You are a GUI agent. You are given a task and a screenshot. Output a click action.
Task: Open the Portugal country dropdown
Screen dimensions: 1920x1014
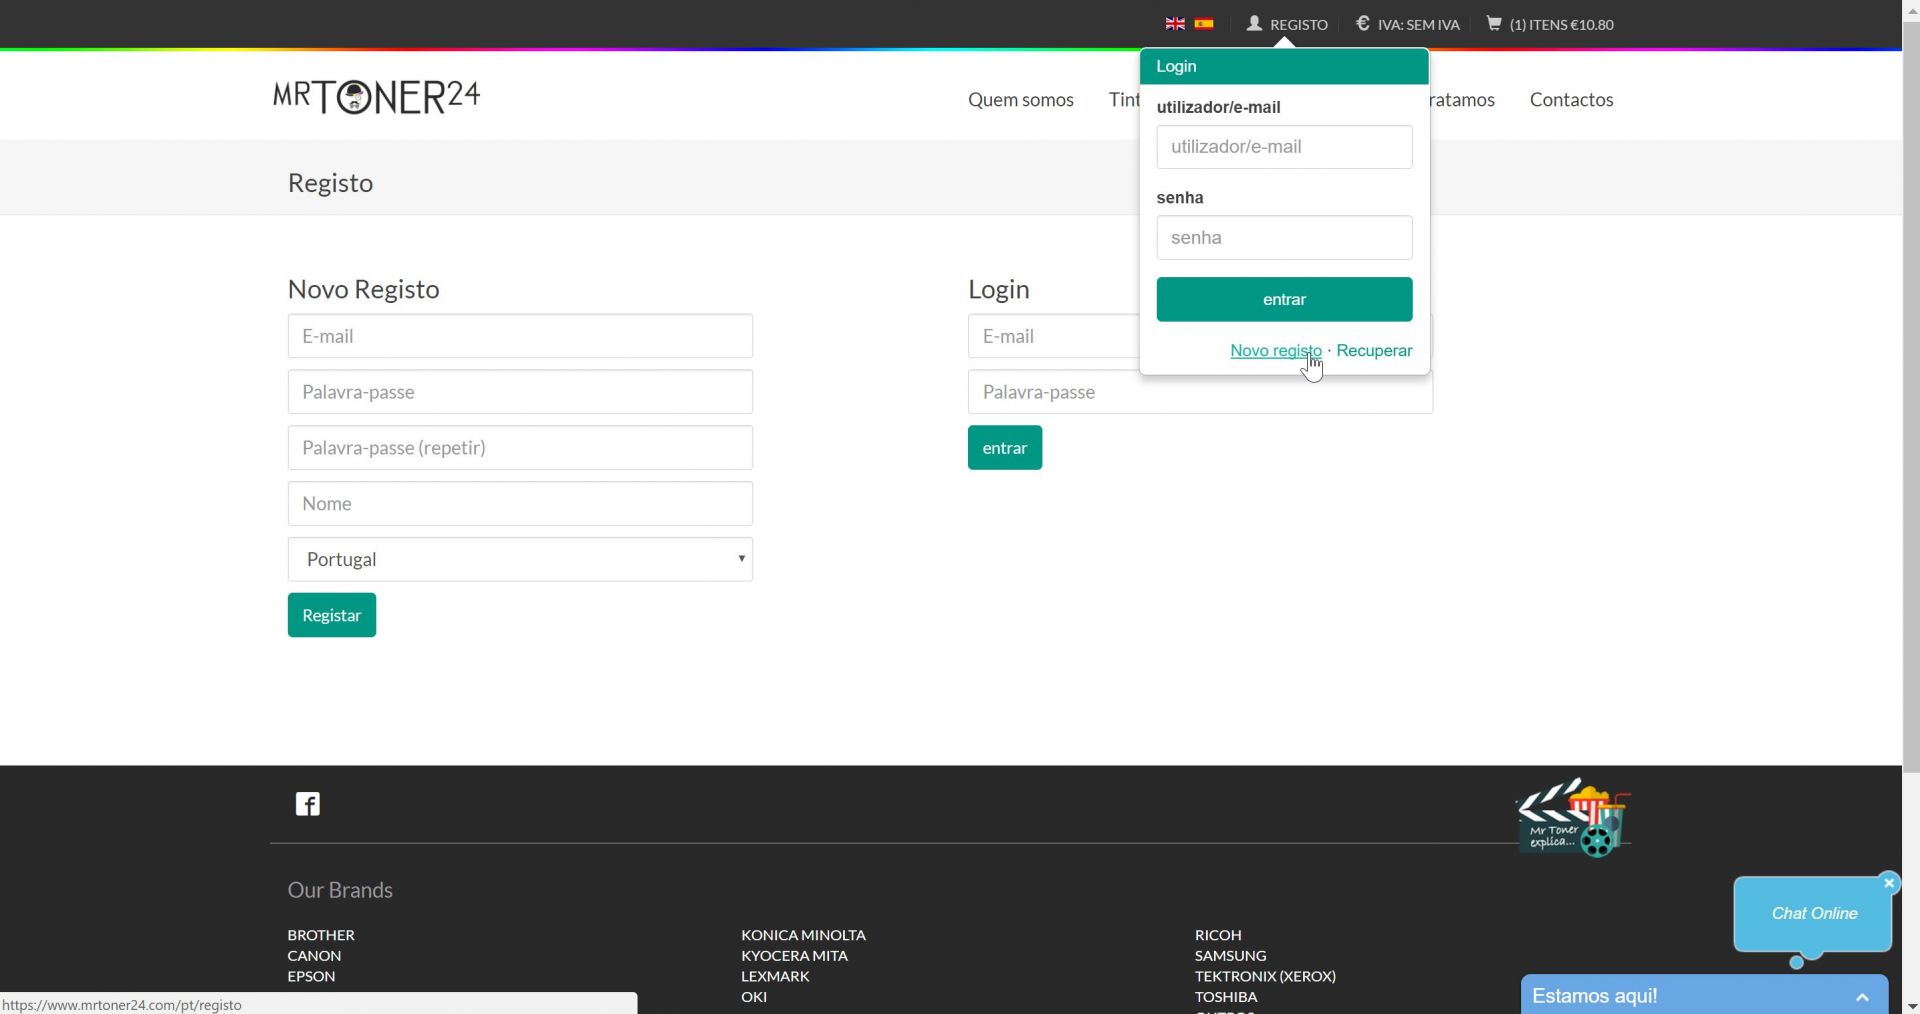520,559
